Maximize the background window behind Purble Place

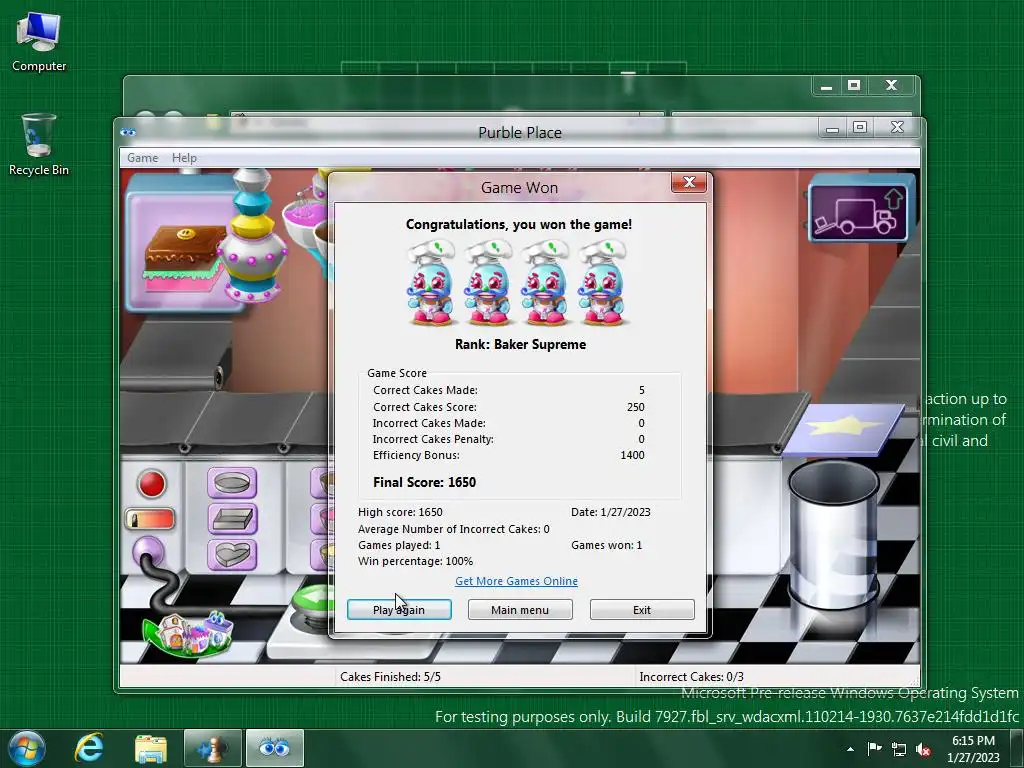[x=854, y=85]
